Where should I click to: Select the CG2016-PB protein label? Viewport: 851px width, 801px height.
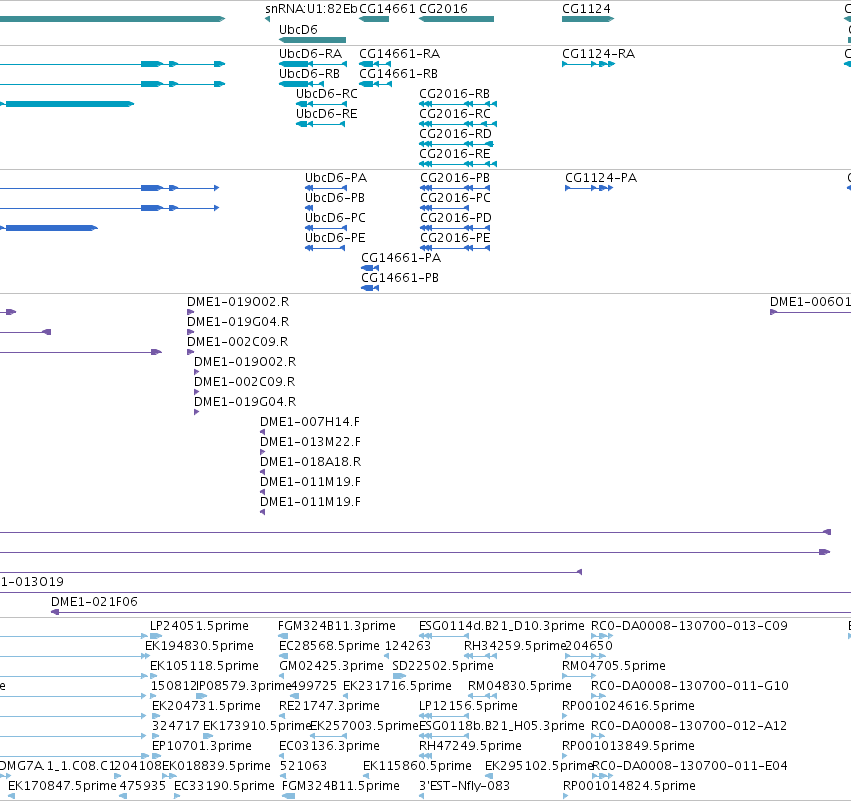tap(455, 178)
